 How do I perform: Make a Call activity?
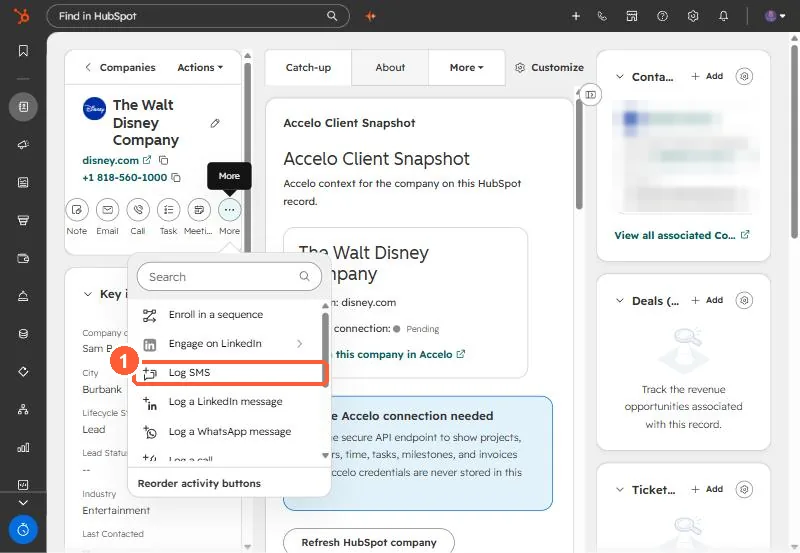(138, 210)
